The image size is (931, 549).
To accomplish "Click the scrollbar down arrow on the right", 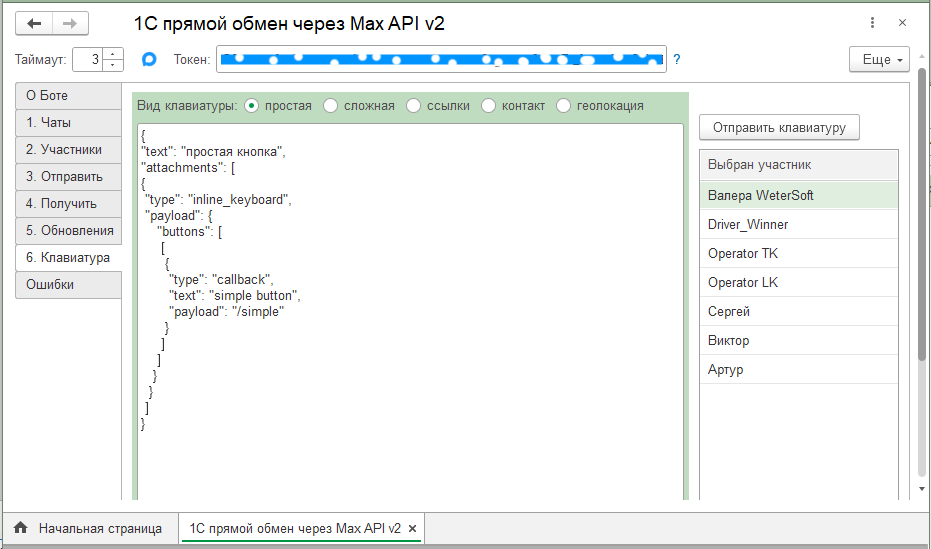I will 922,489.
